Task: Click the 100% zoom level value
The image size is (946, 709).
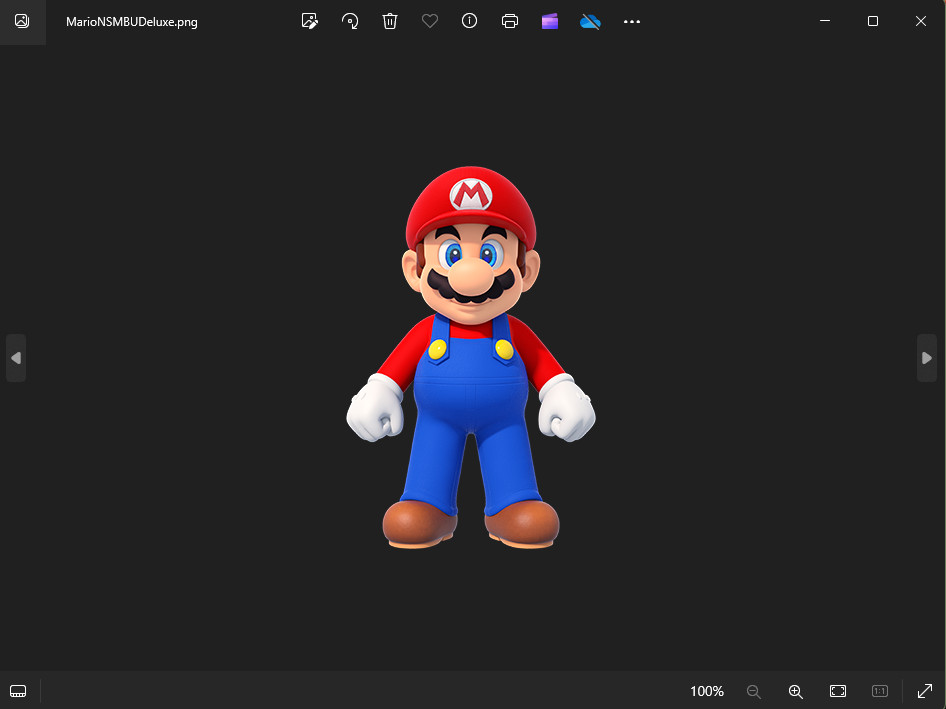Action: [706, 691]
